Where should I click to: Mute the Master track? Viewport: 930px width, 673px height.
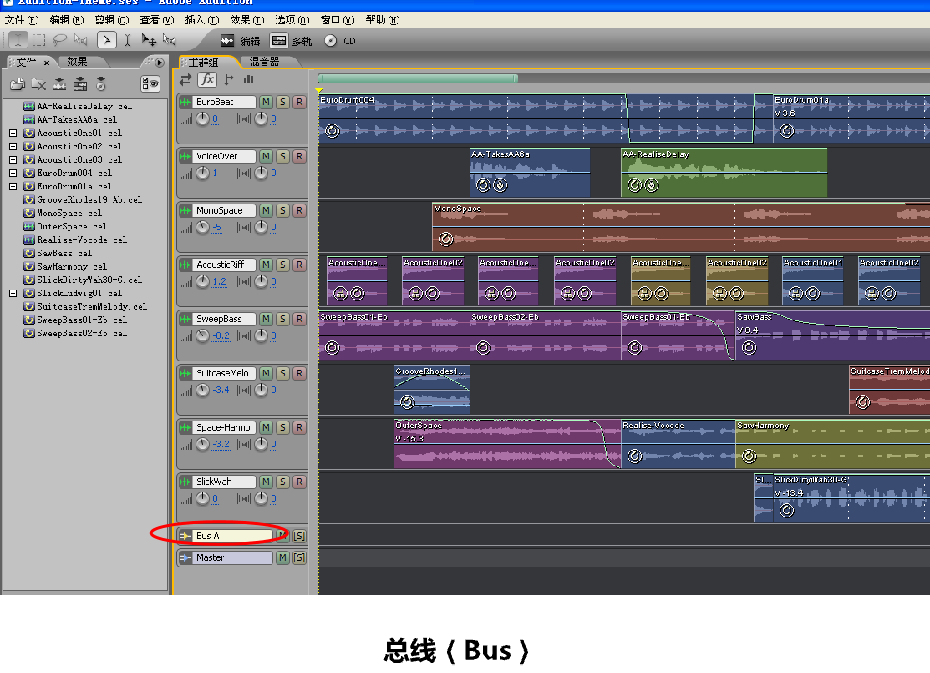click(283, 558)
